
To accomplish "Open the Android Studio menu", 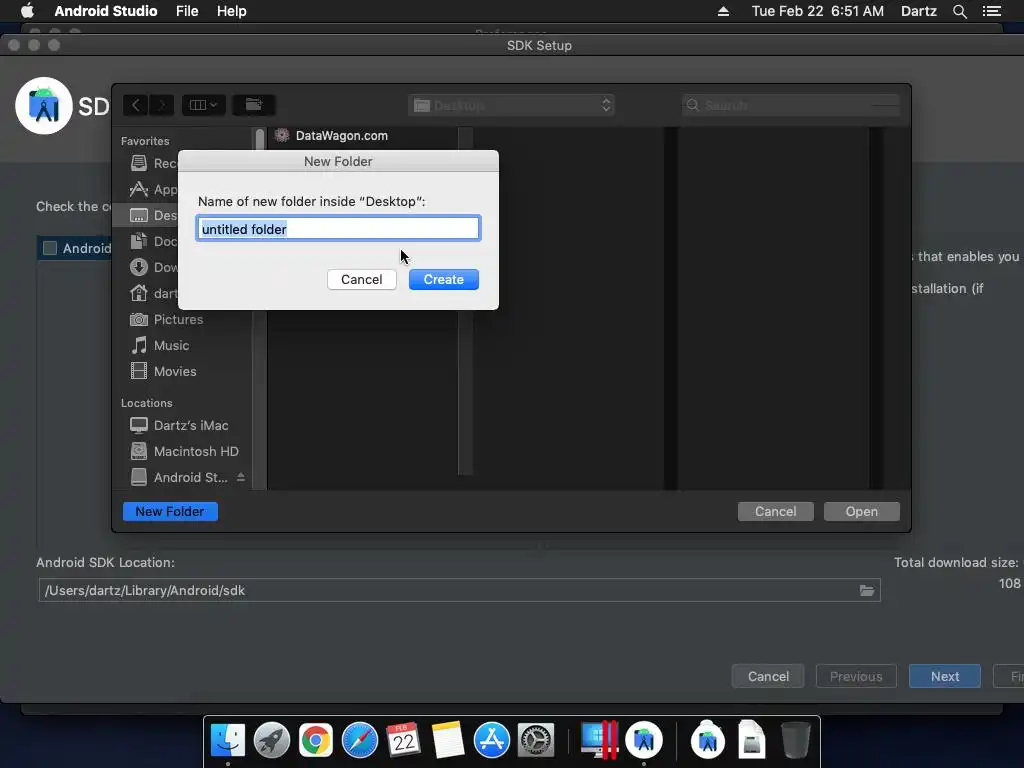I will tap(106, 11).
